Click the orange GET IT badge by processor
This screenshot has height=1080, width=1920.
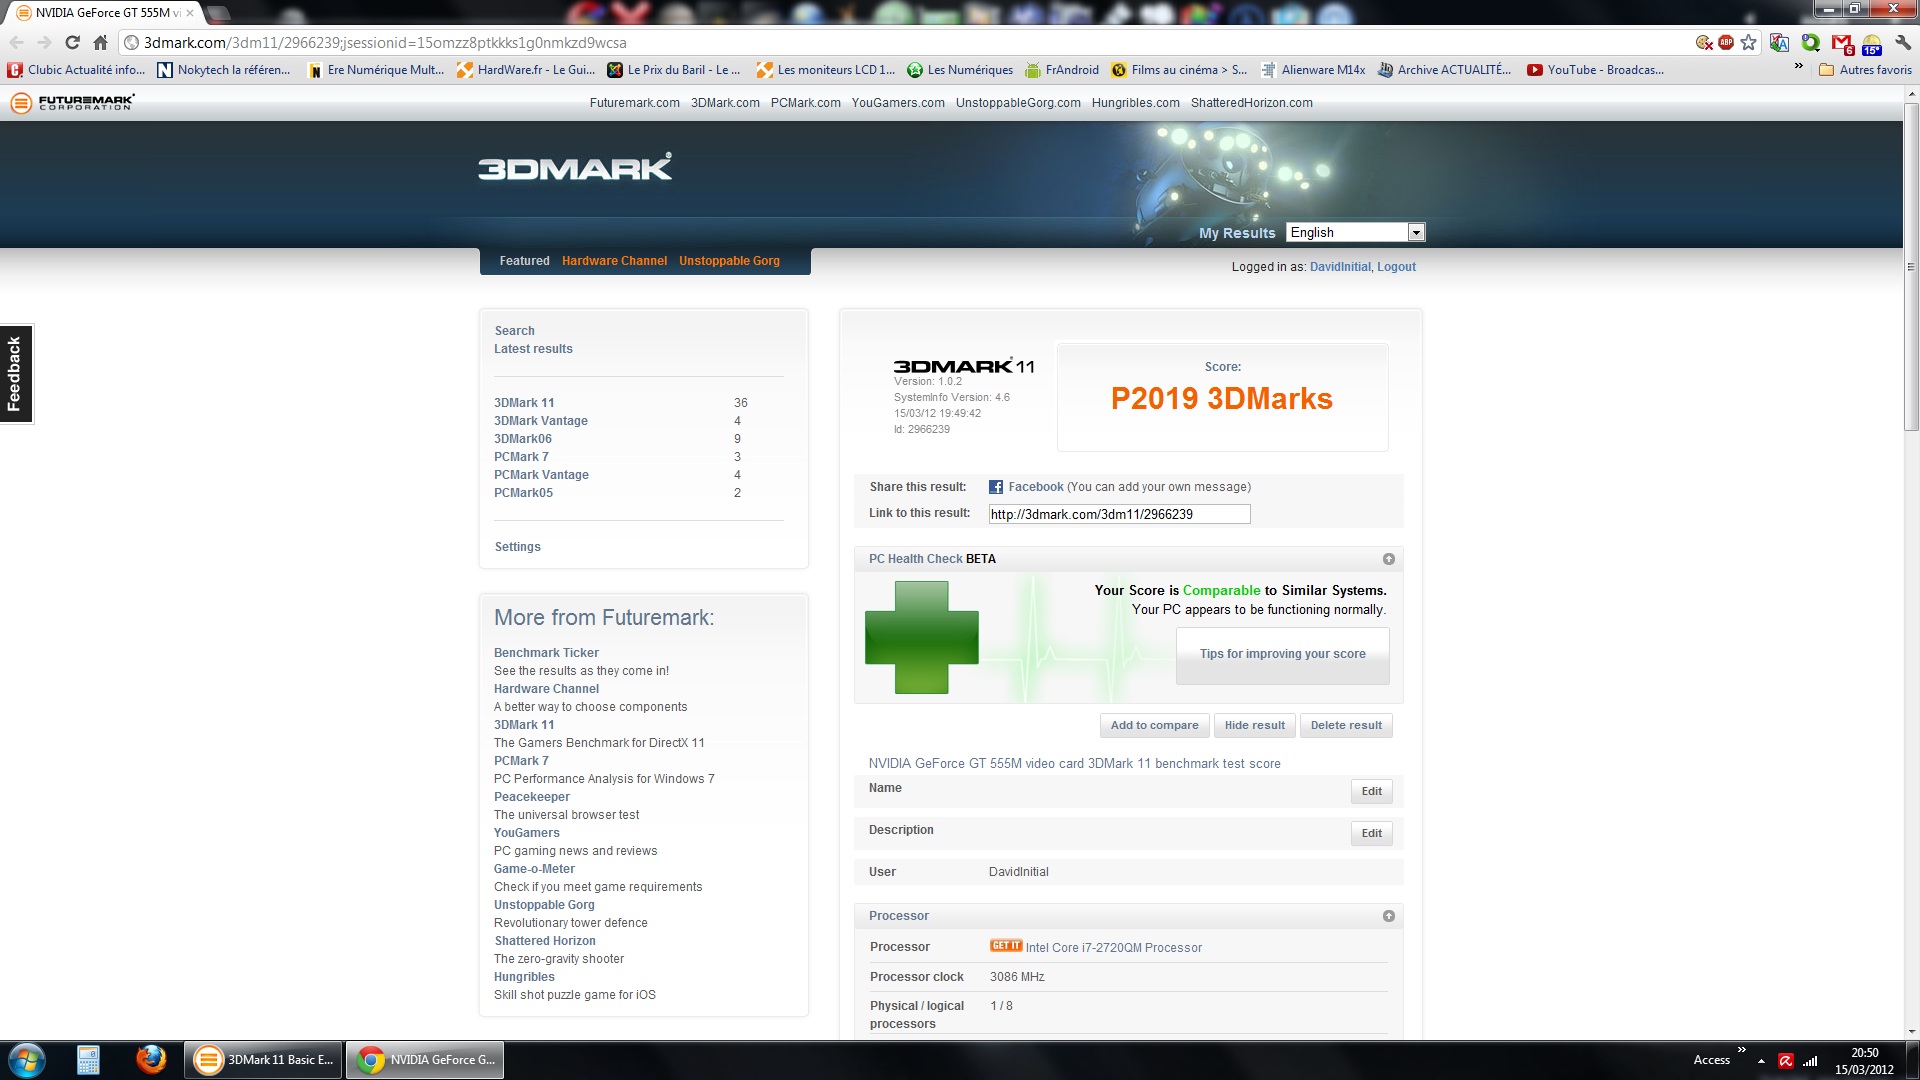[x=1006, y=946]
